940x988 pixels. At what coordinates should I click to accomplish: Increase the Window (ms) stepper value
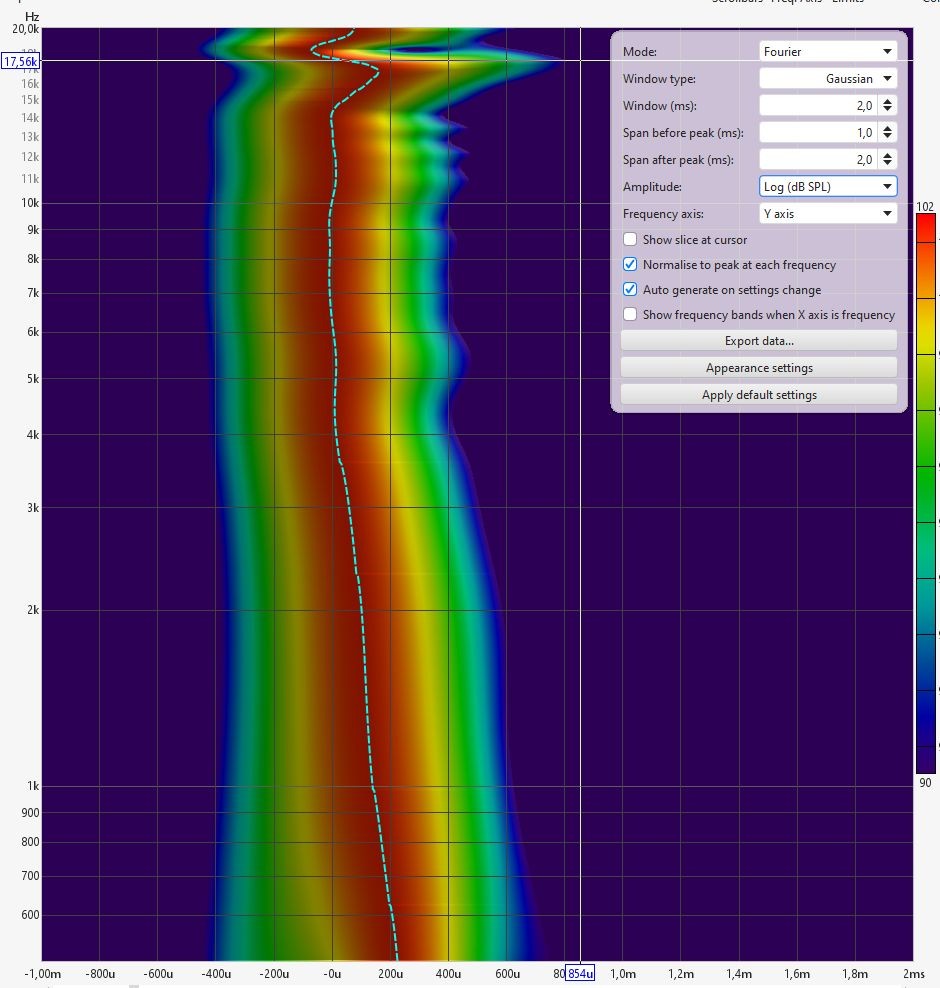887,101
